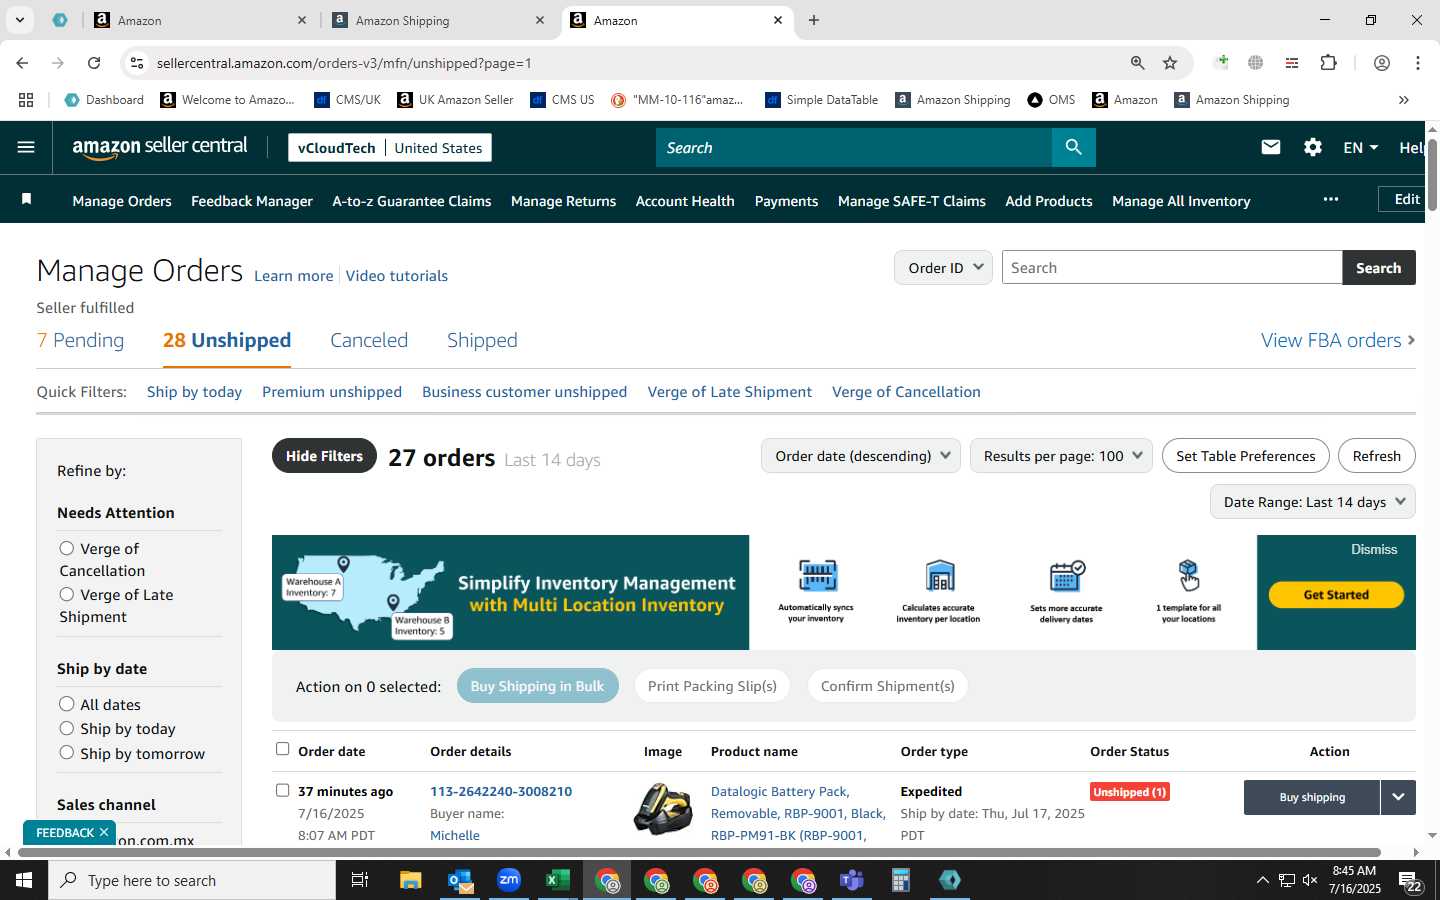Select the Ship by today radio filter
1440x900 pixels.
coord(67,728)
